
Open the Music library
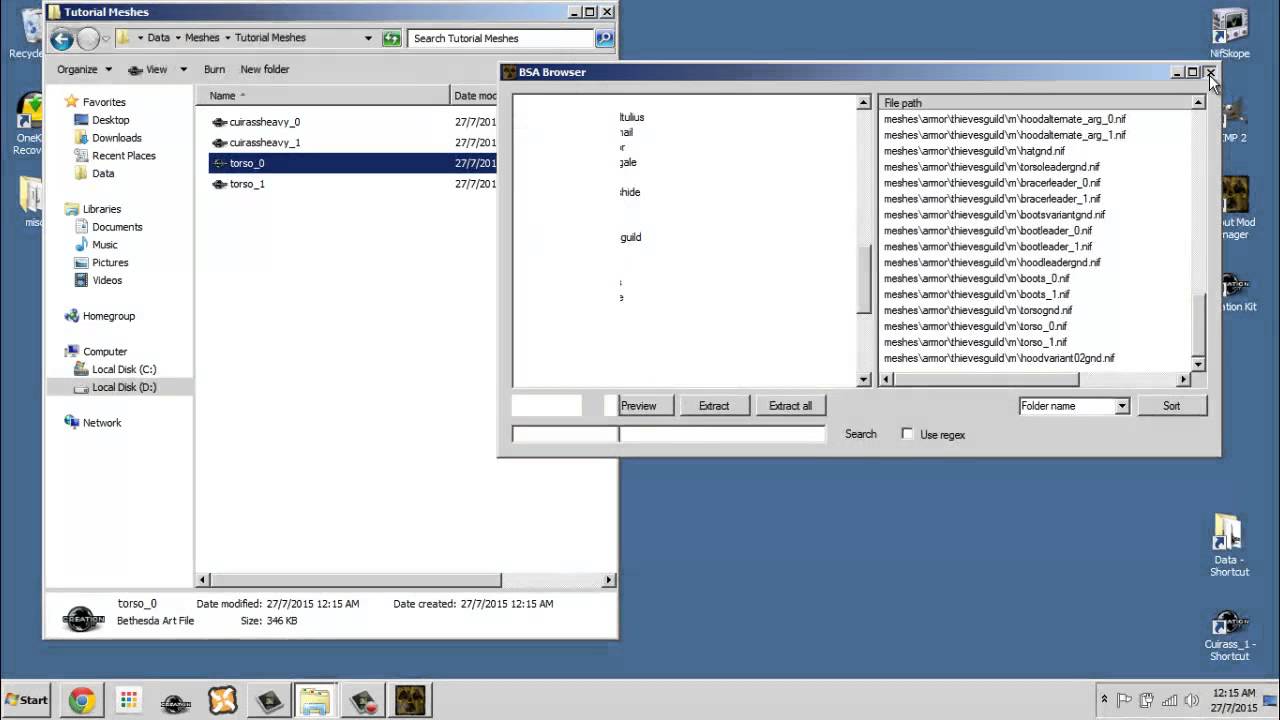104,245
